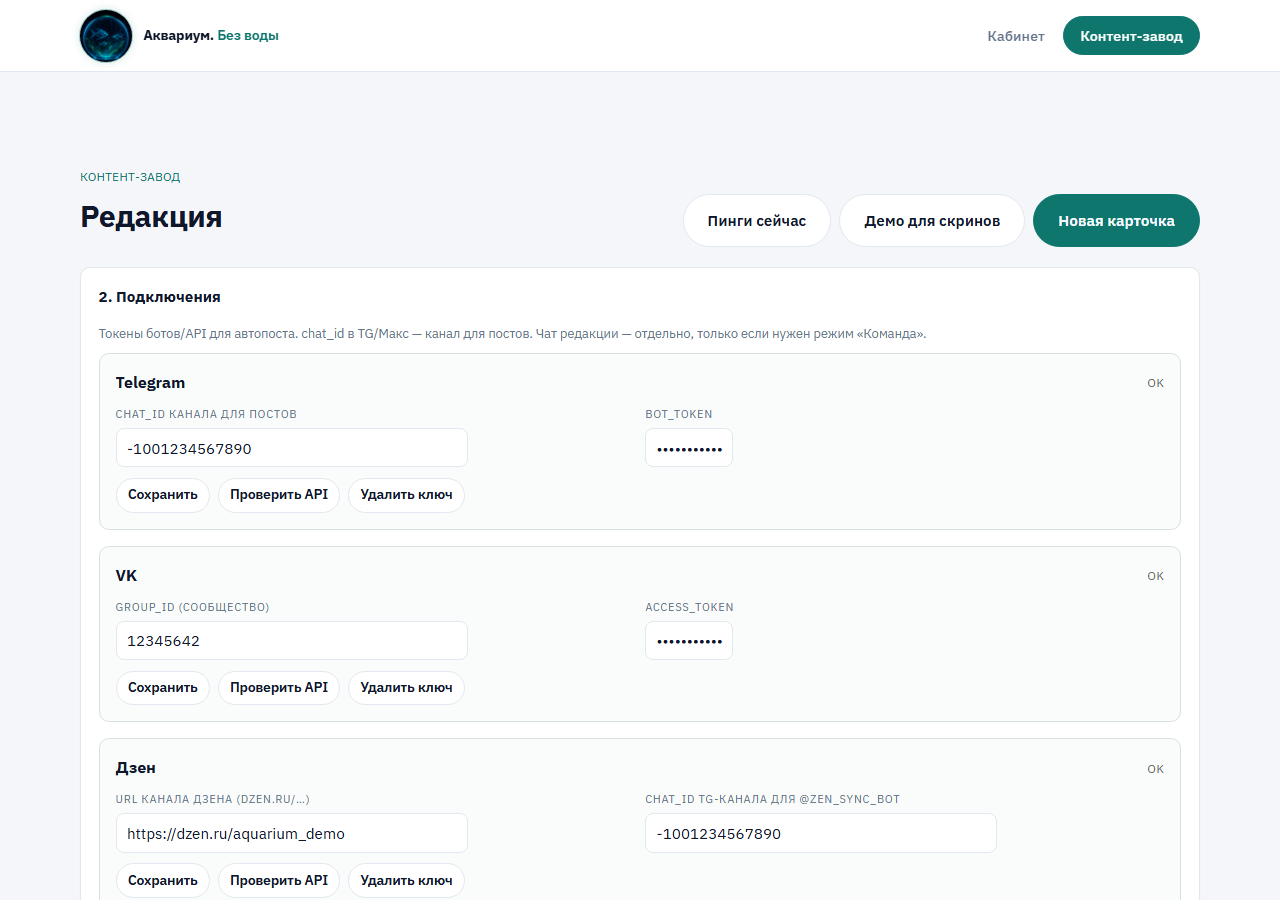The image size is (1280, 900).
Task: Delete the Telegram key
Action: tap(406, 495)
